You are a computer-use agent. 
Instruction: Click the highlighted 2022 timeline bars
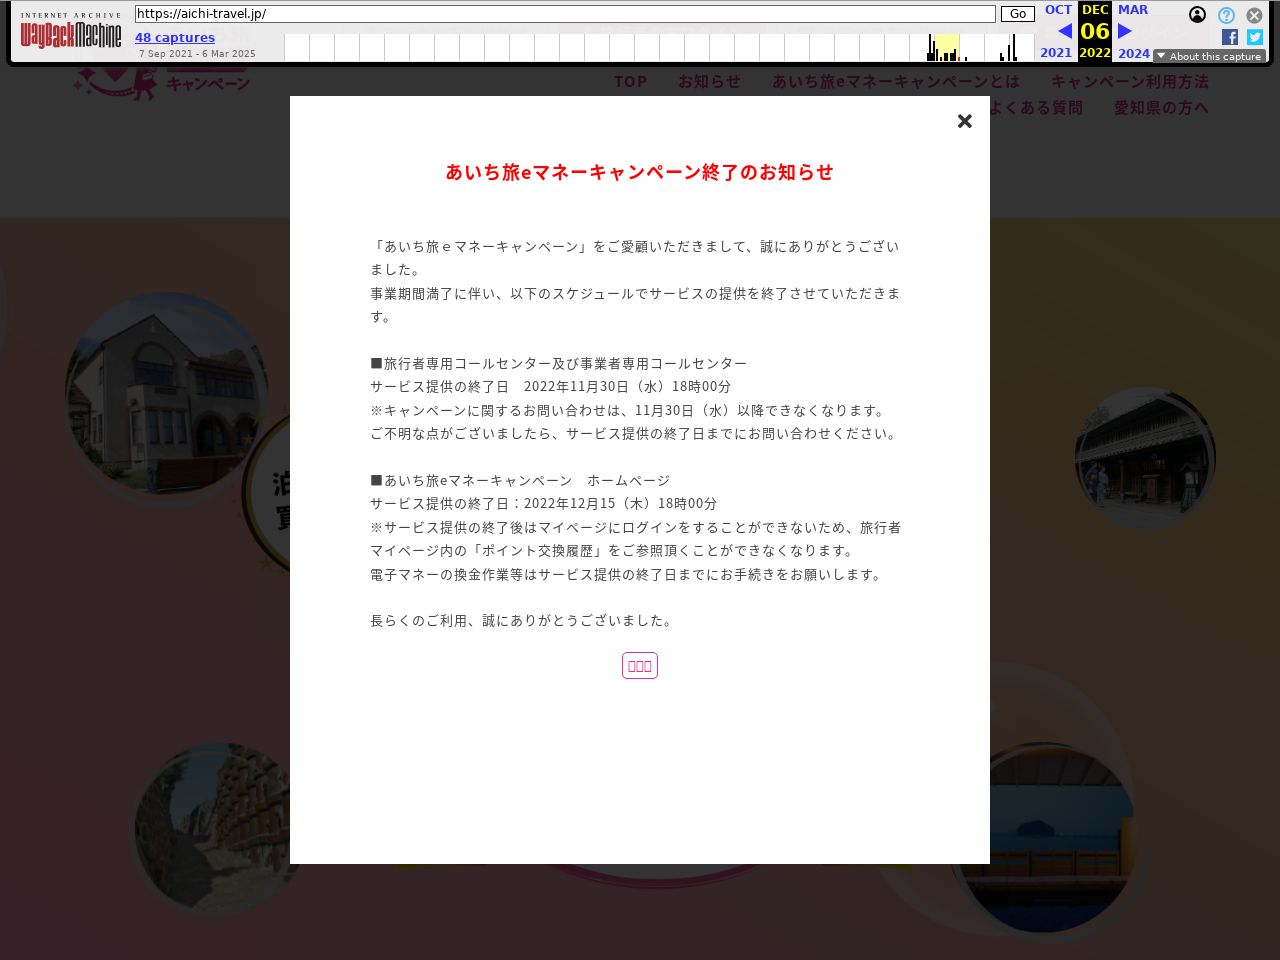(x=945, y=48)
